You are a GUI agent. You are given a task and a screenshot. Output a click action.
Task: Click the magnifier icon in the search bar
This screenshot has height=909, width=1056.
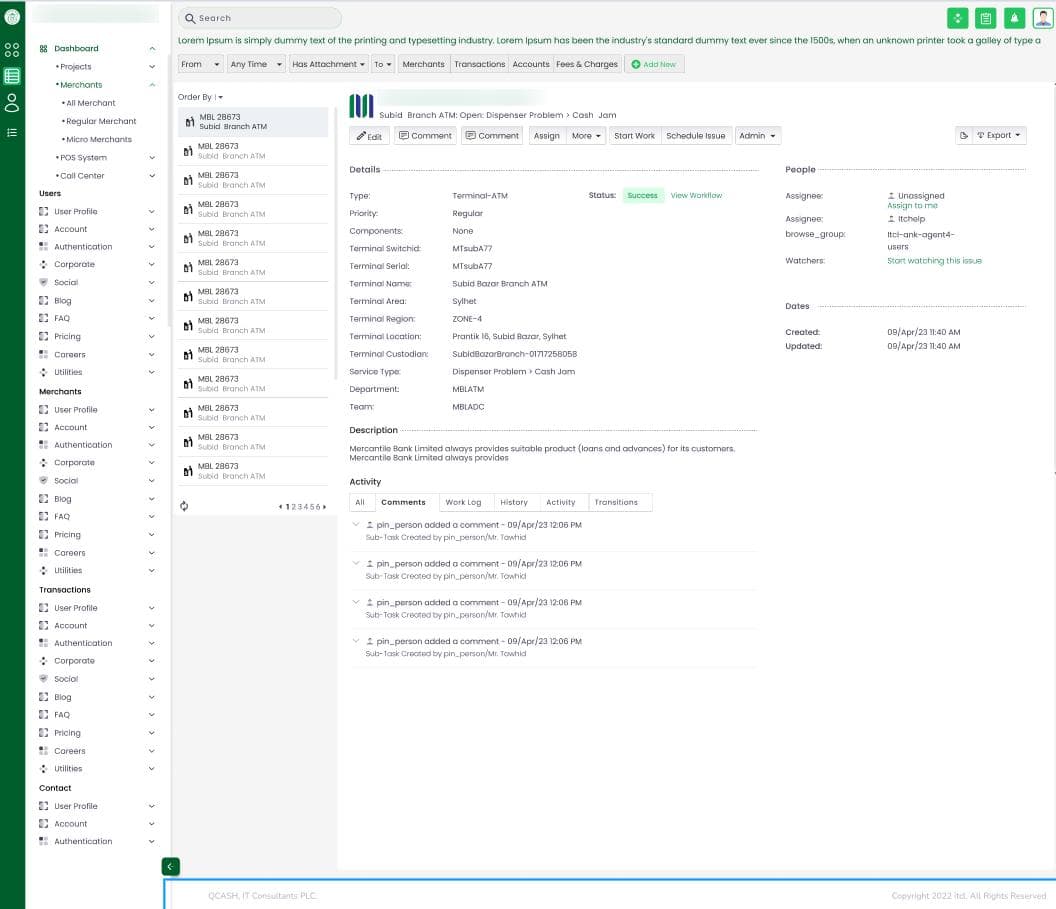click(190, 18)
